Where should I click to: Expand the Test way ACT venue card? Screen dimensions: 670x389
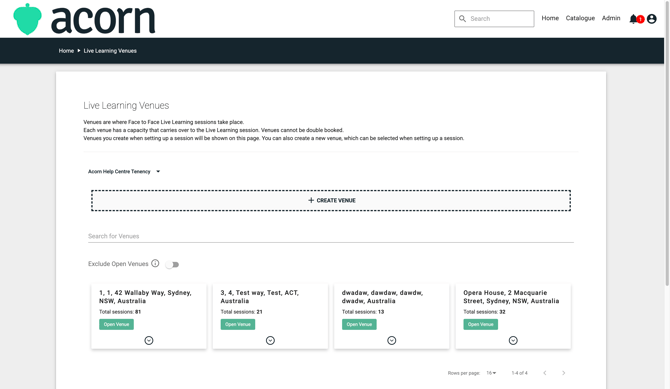click(270, 340)
